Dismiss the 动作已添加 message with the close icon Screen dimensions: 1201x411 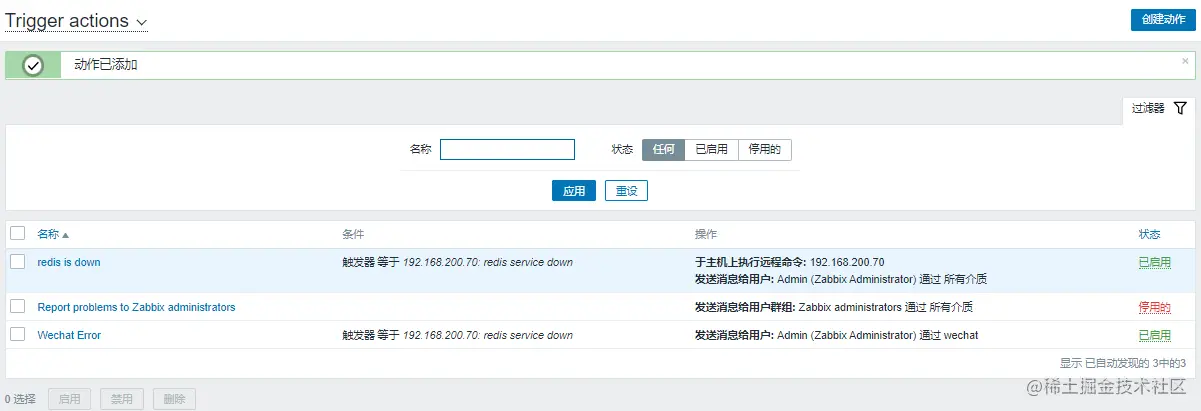(1186, 61)
